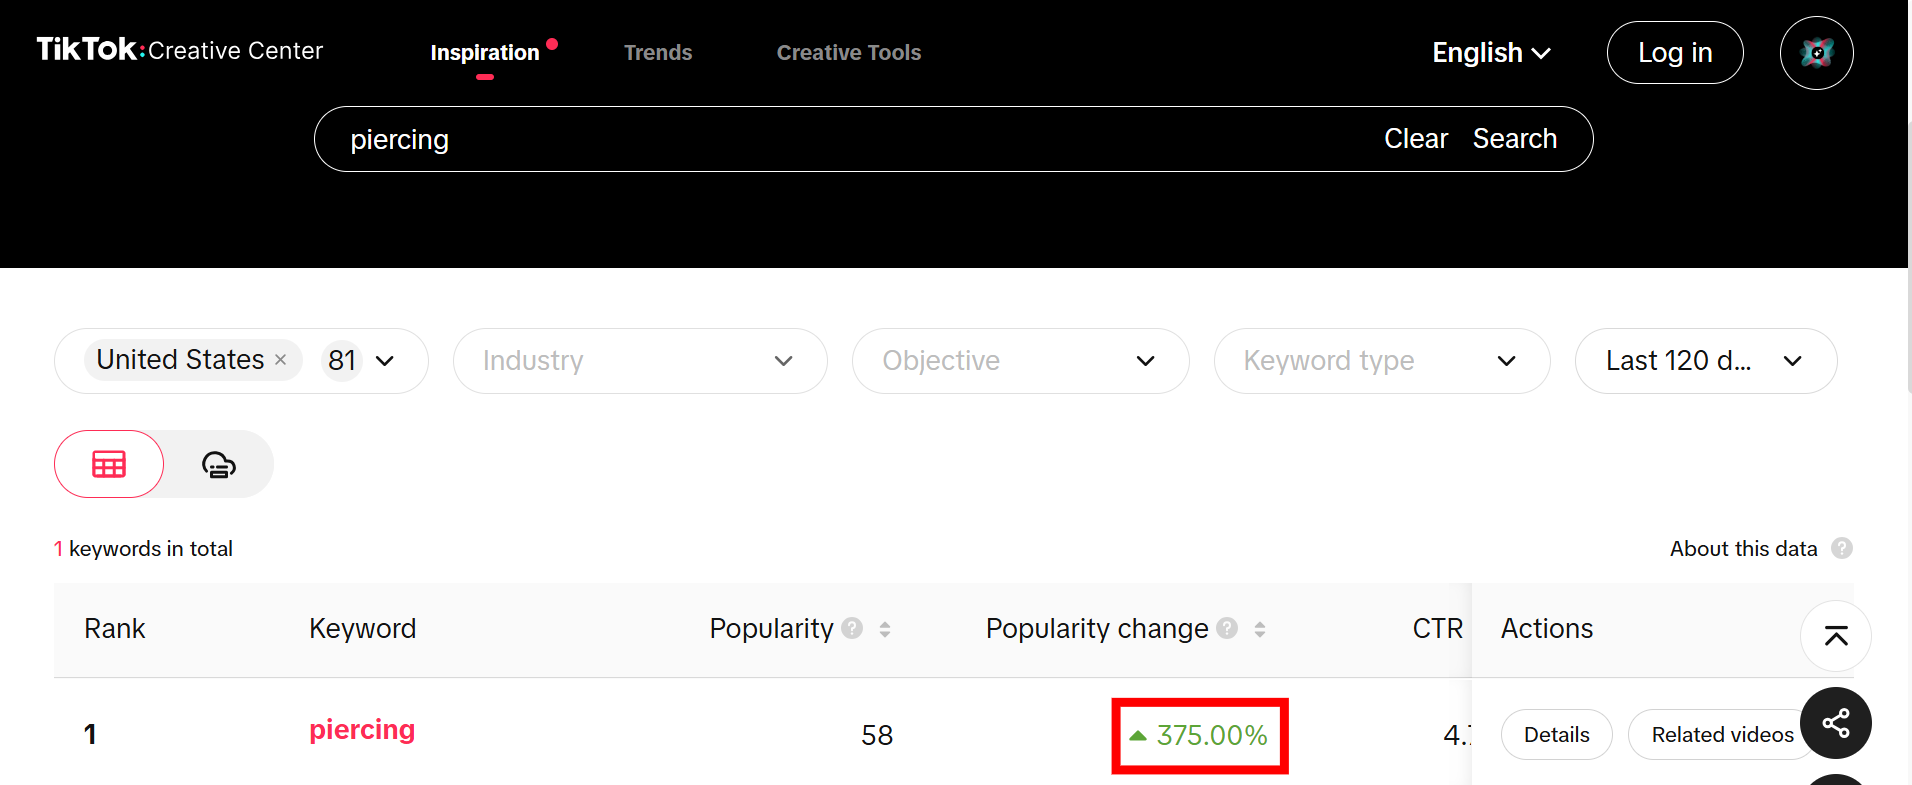
Task: Click the TikTok Creative Center logo
Action: [180, 50]
